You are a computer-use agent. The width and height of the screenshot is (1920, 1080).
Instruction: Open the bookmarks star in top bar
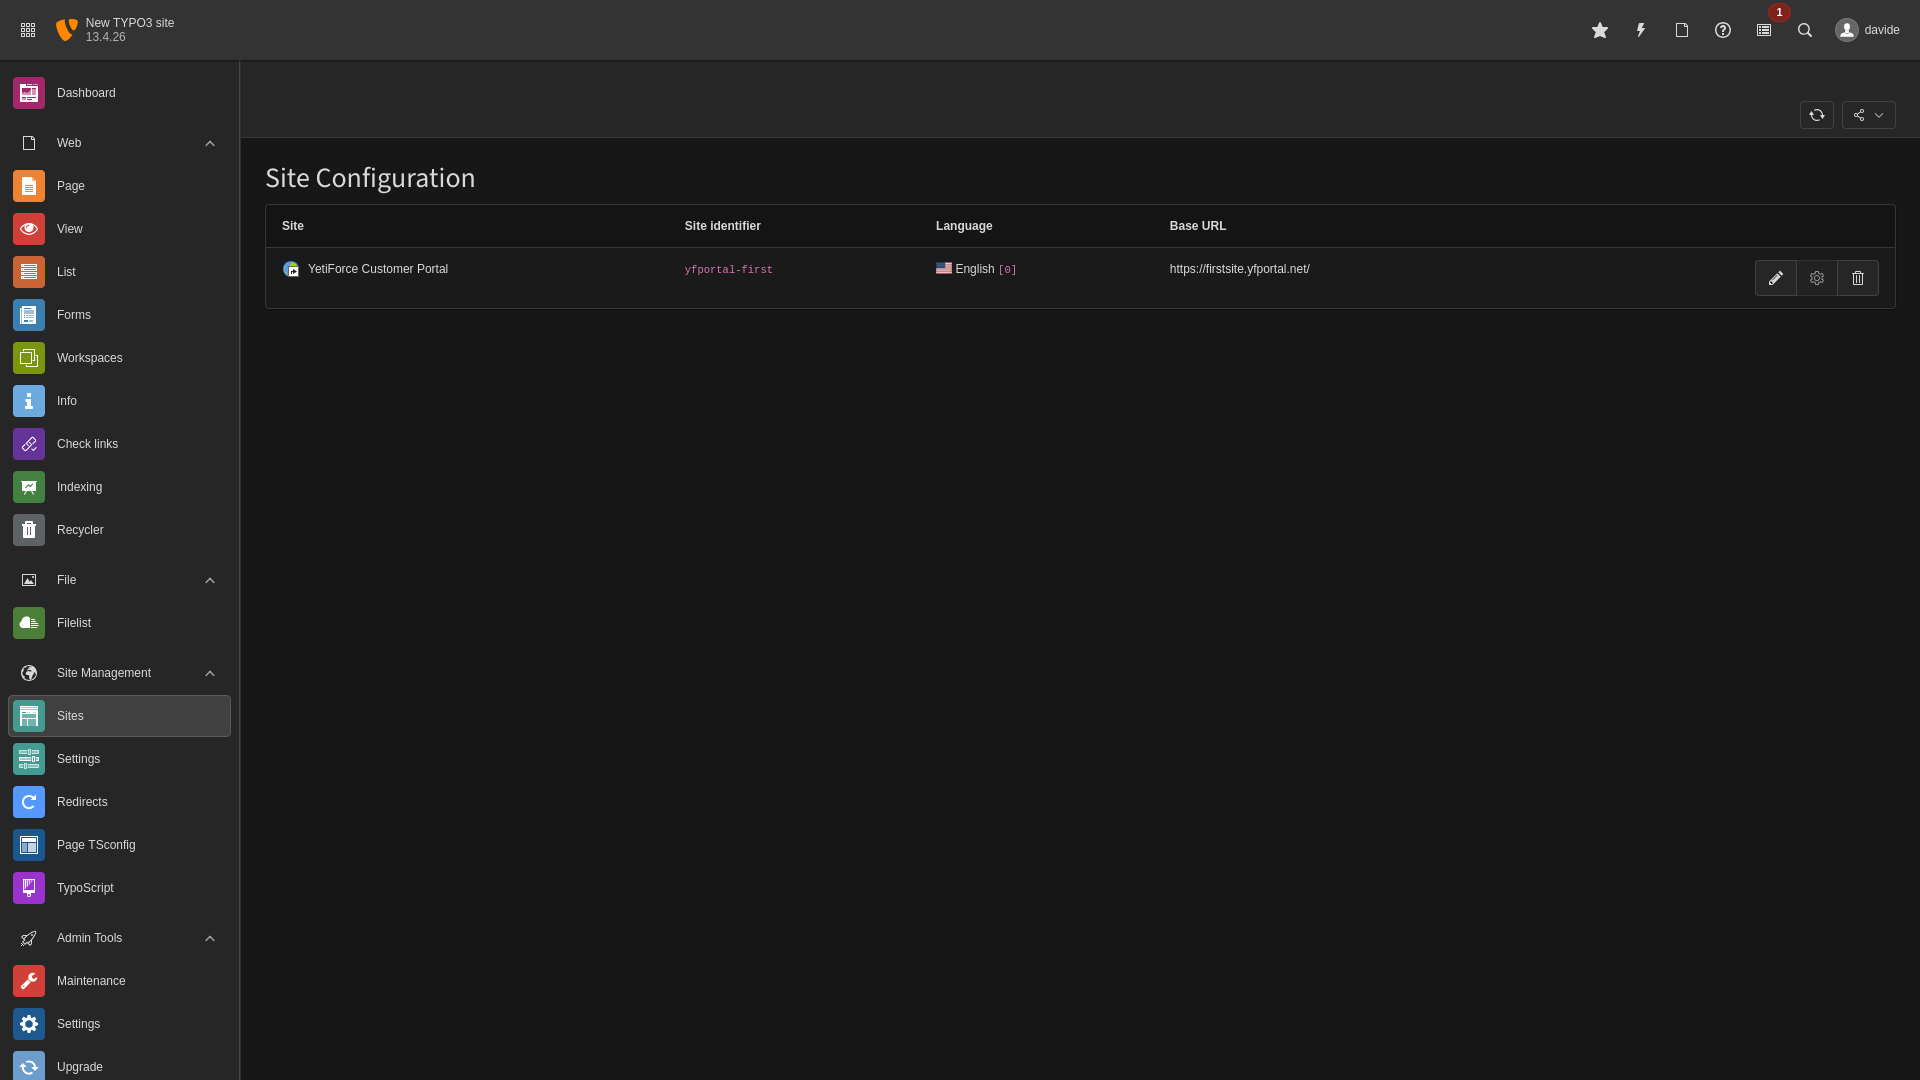(x=1599, y=30)
